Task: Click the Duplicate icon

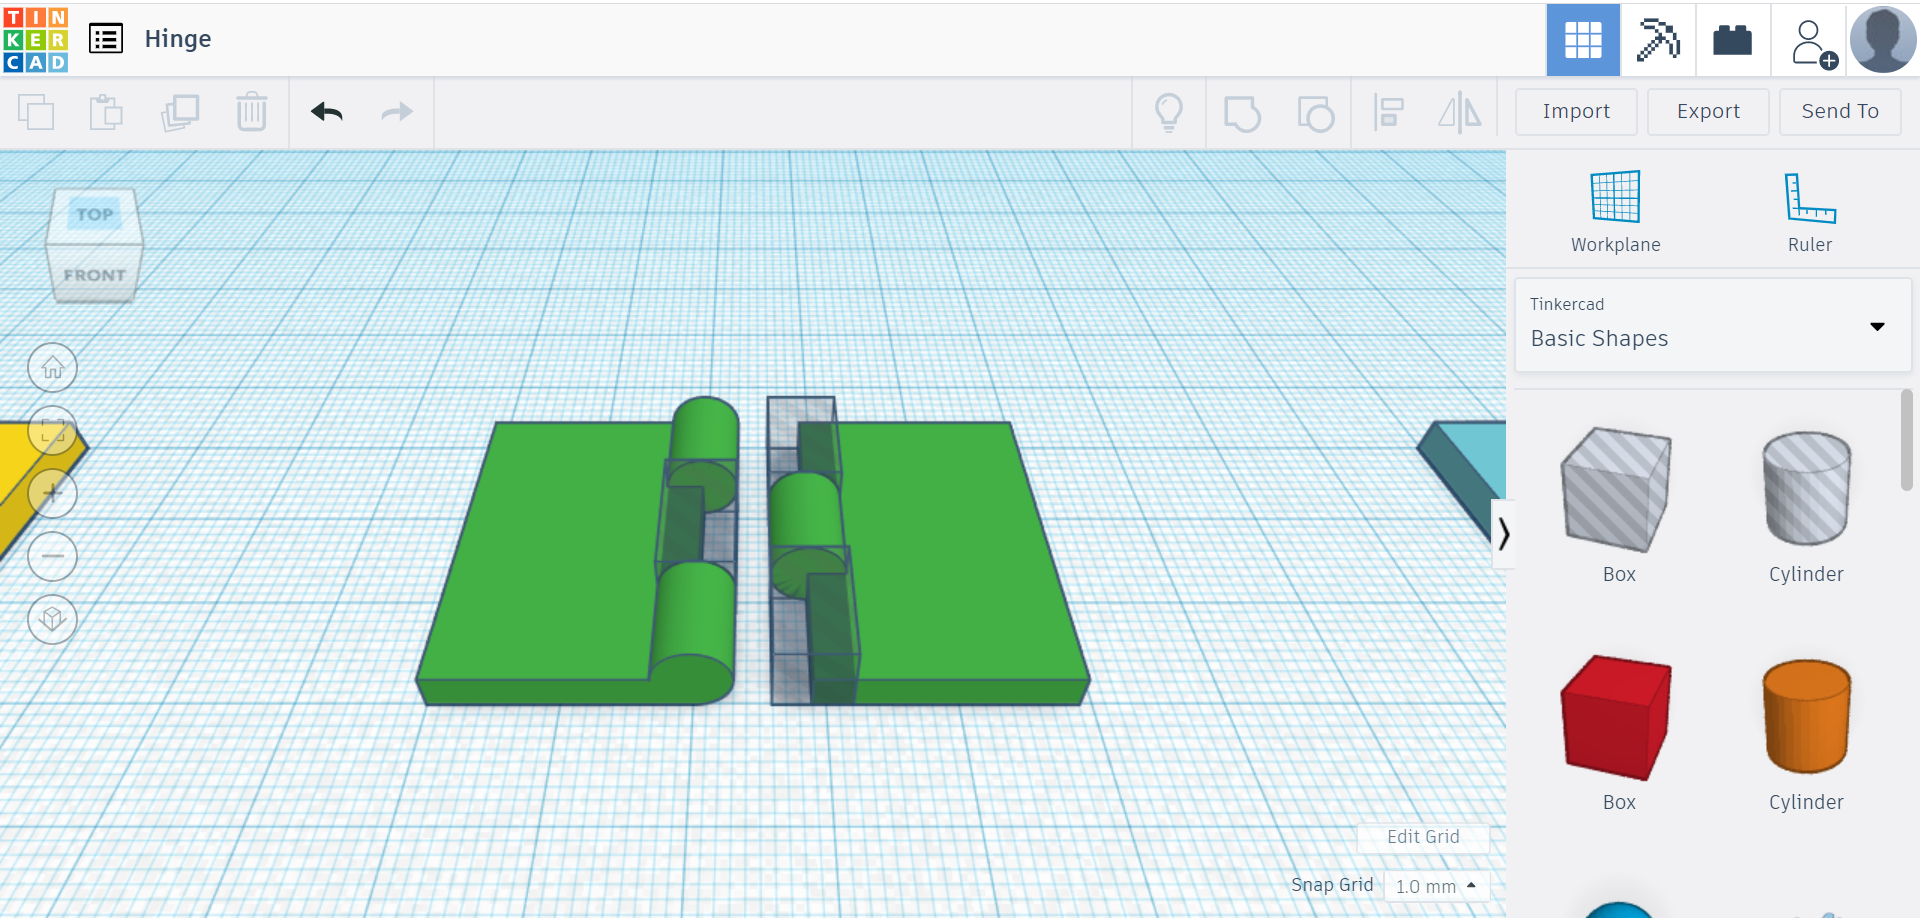Action: point(180,112)
